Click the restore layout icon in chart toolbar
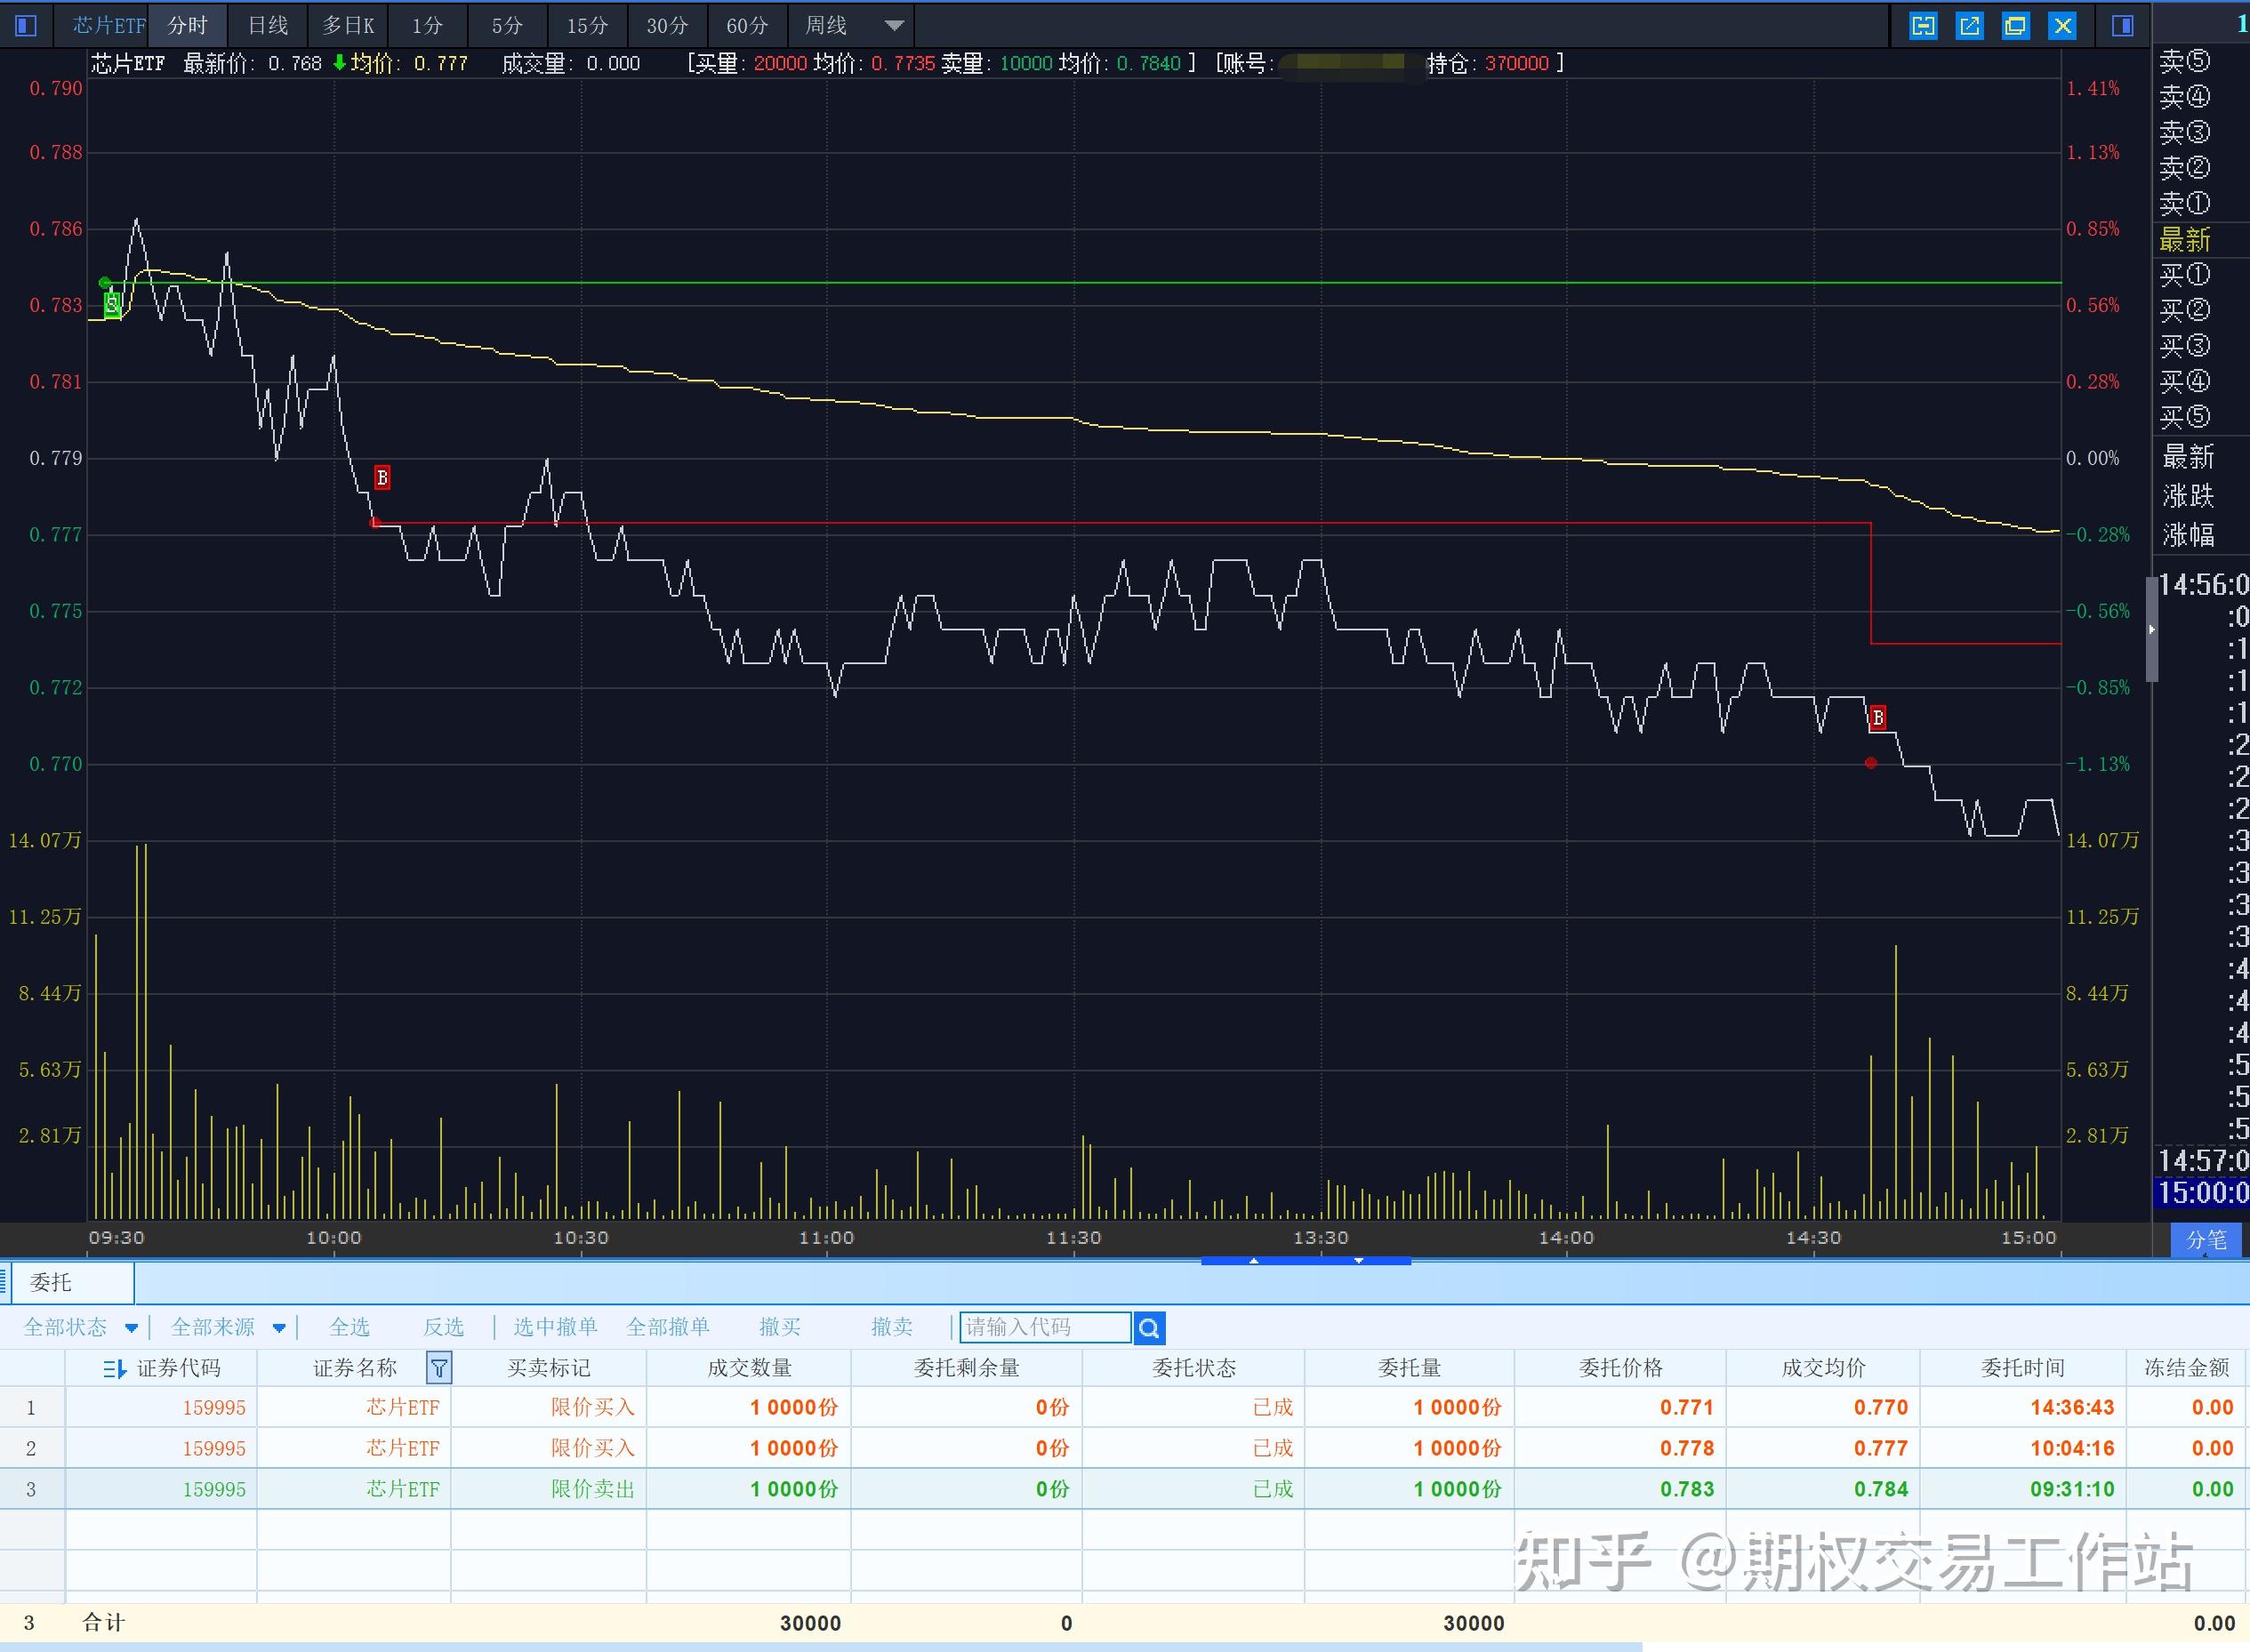 pyautogui.click(x=1923, y=26)
